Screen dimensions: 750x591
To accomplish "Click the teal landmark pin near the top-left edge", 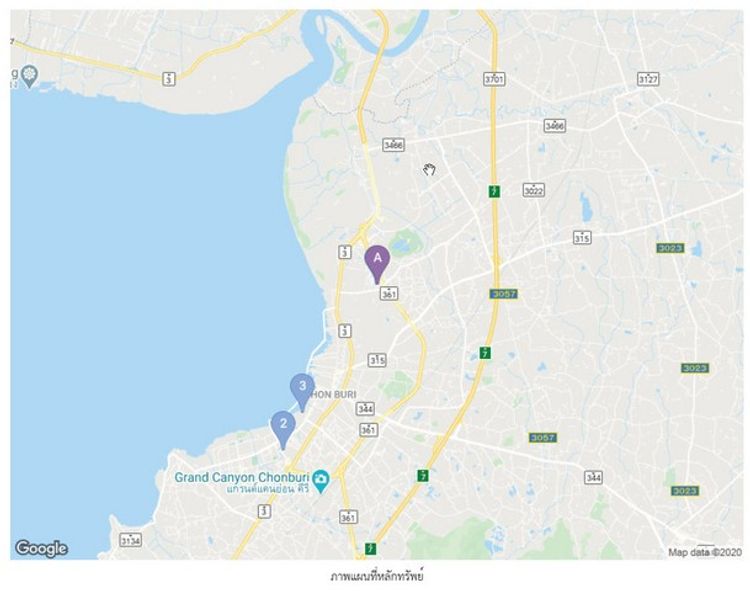I will 30,77.
